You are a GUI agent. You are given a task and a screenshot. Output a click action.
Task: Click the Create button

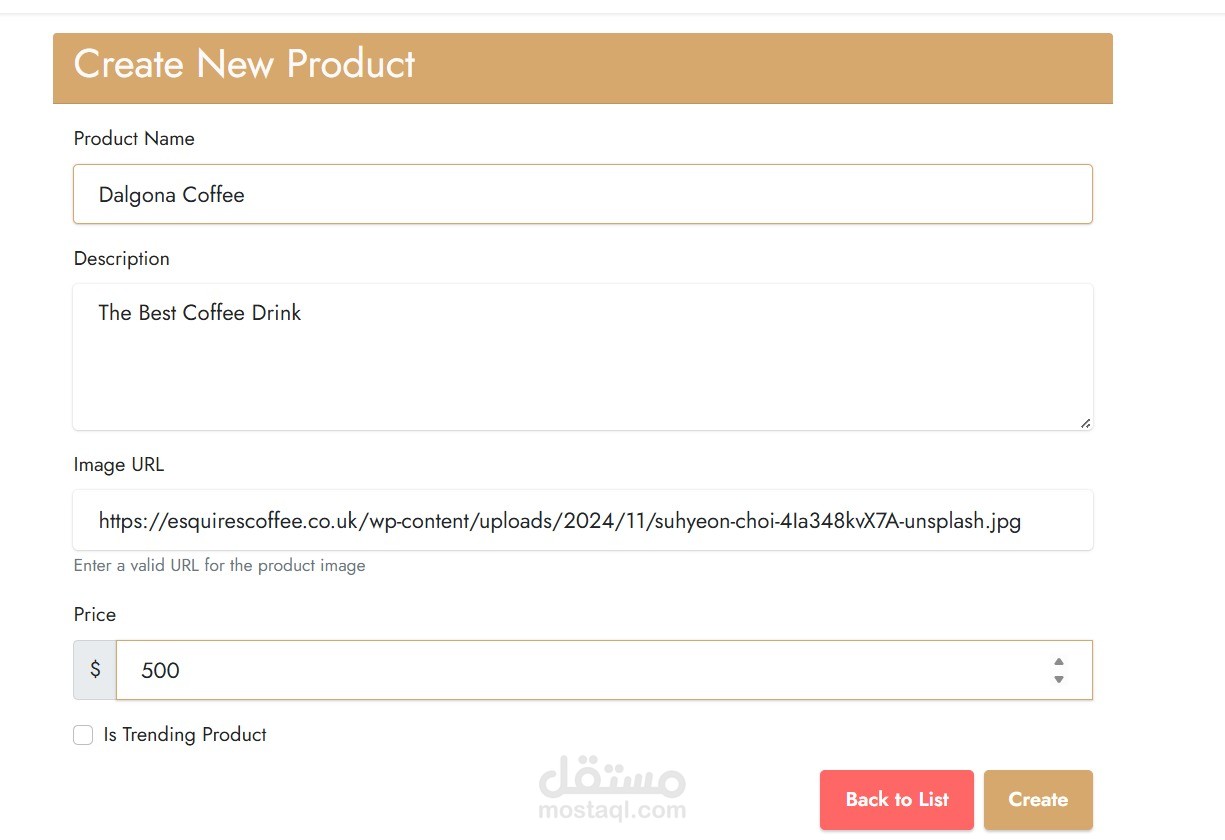1038,799
